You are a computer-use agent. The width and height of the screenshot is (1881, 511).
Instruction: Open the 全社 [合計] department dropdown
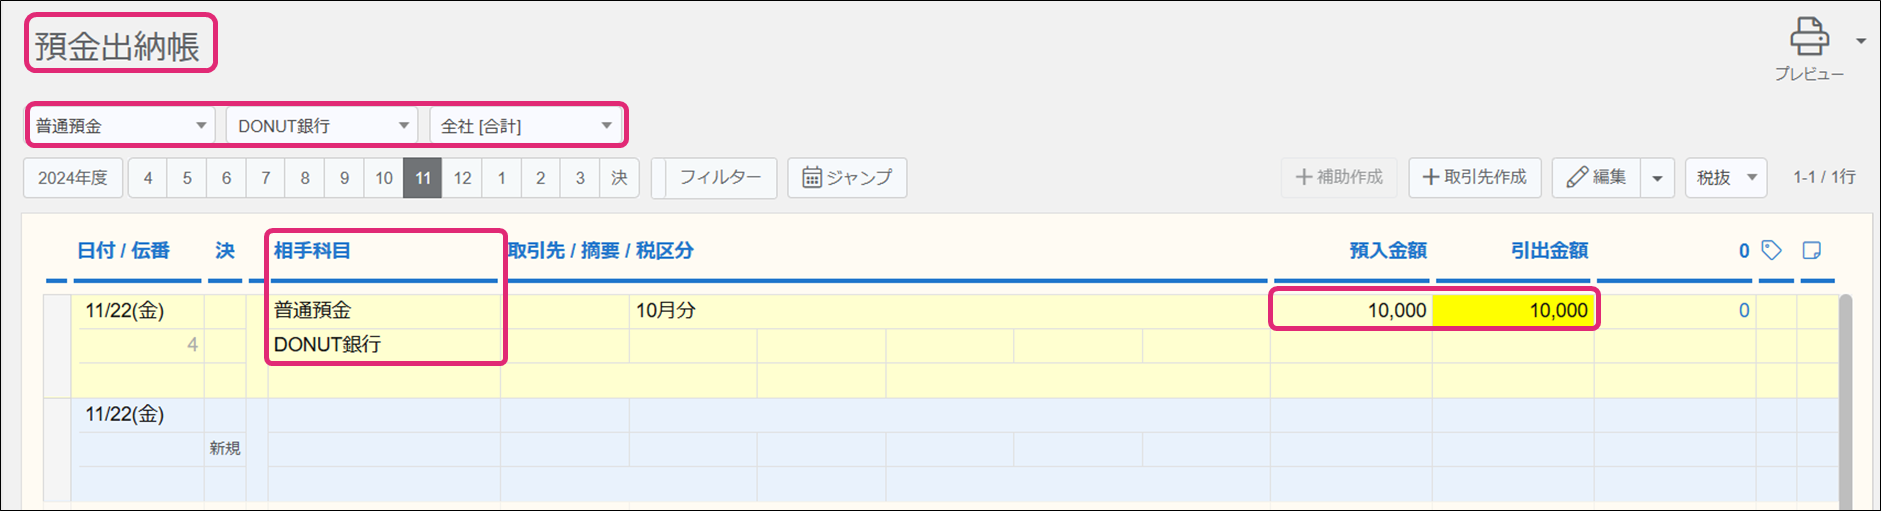526,126
